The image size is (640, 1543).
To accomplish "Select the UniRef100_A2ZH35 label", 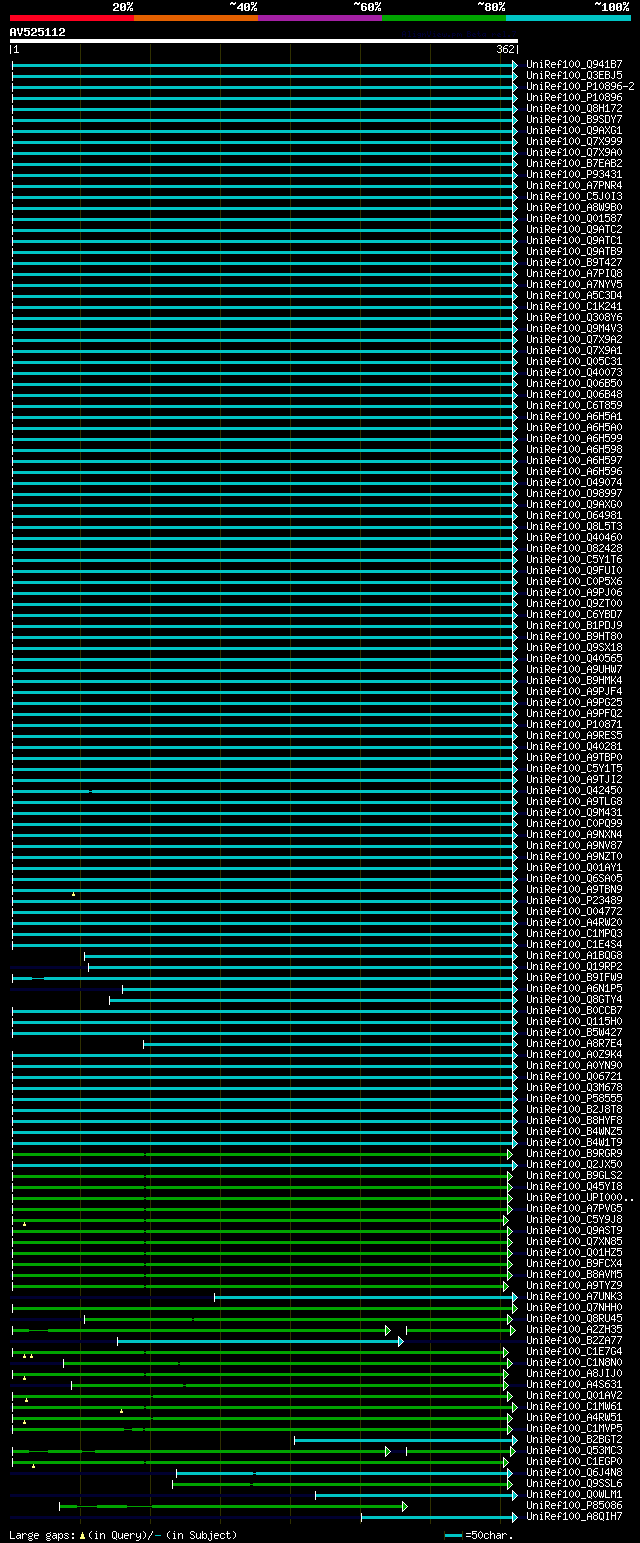I will click(x=574, y=1330).
